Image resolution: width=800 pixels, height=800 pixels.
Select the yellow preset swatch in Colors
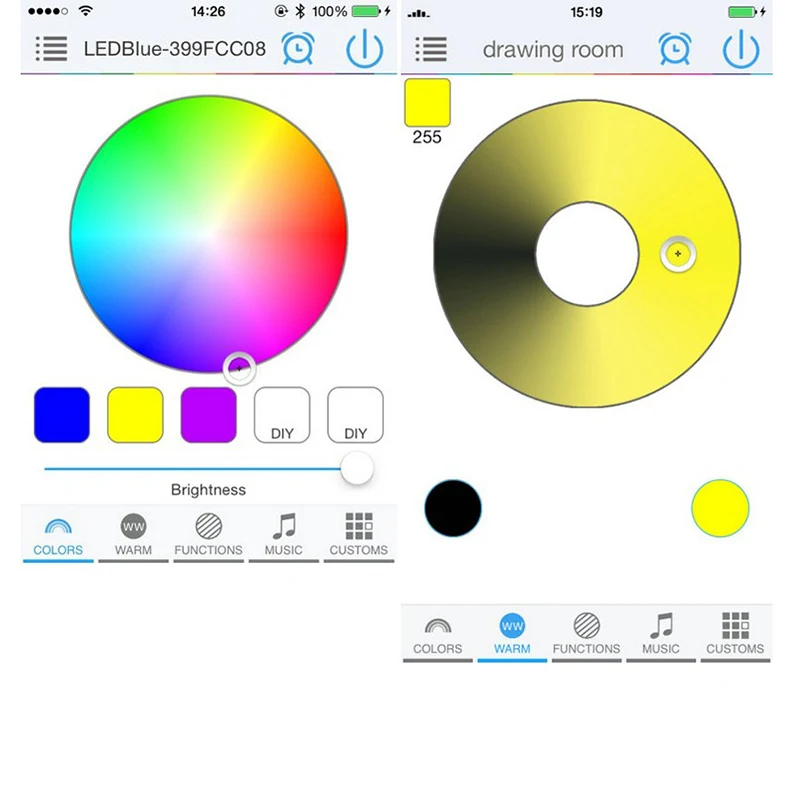click(135, 415)
